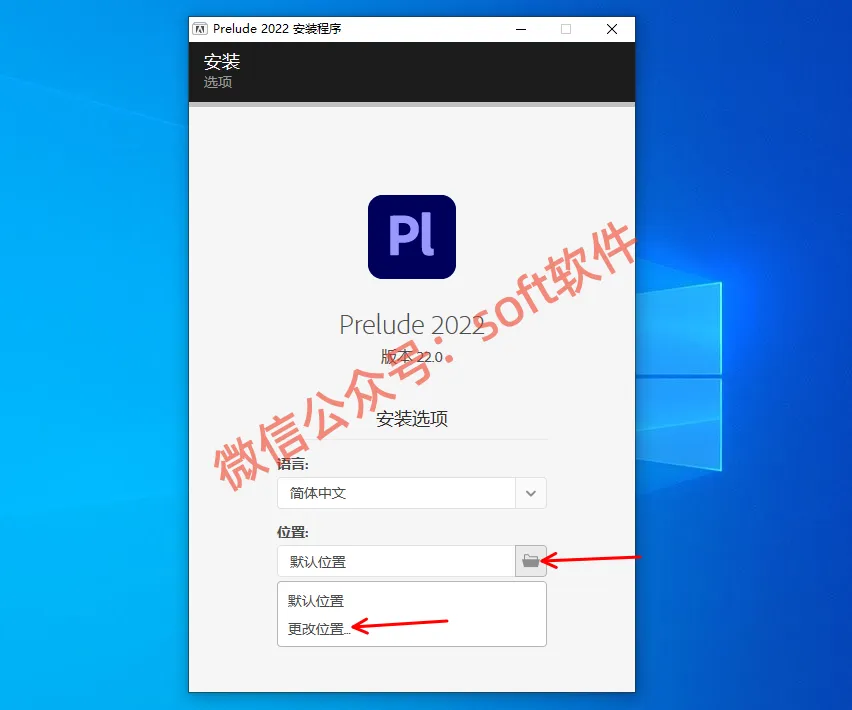Click the 默认位置 location field
The image size is (852, 710).
tap(396, 561)
